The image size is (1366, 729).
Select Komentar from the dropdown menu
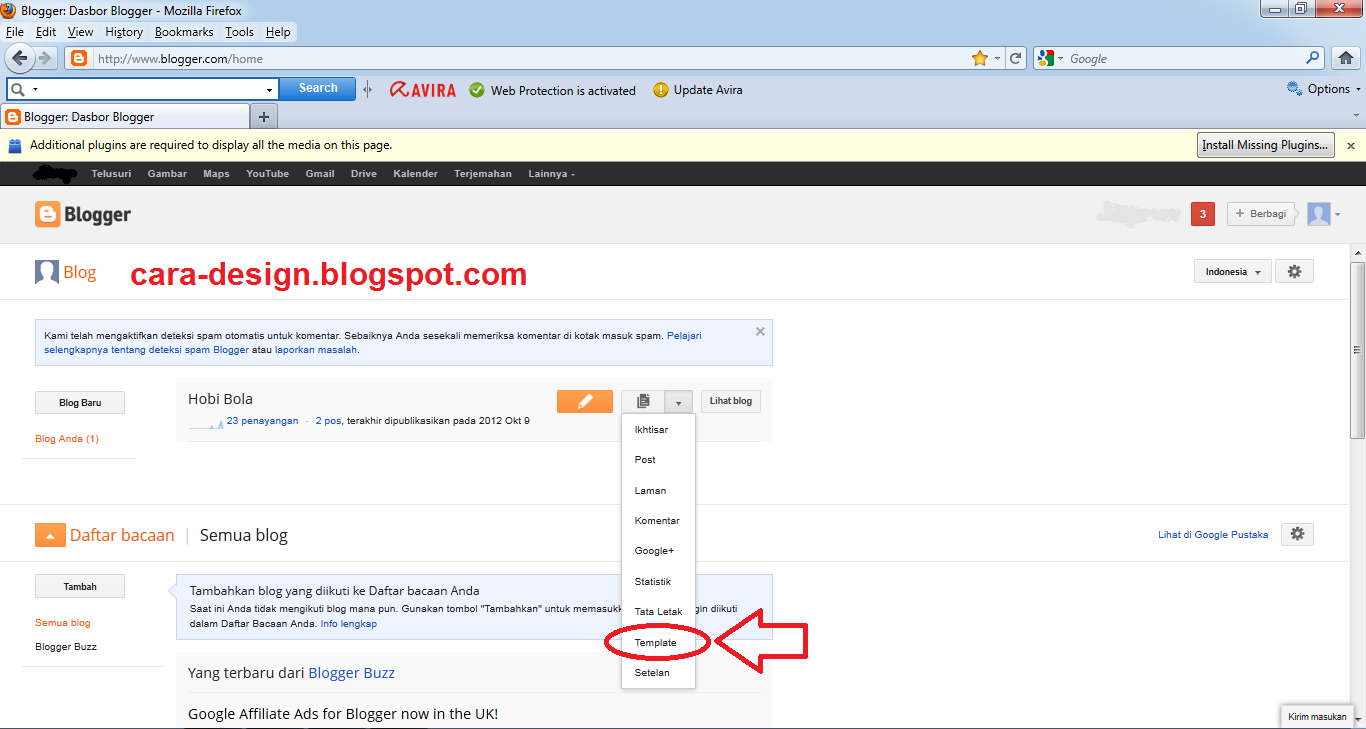click(658, 520)
